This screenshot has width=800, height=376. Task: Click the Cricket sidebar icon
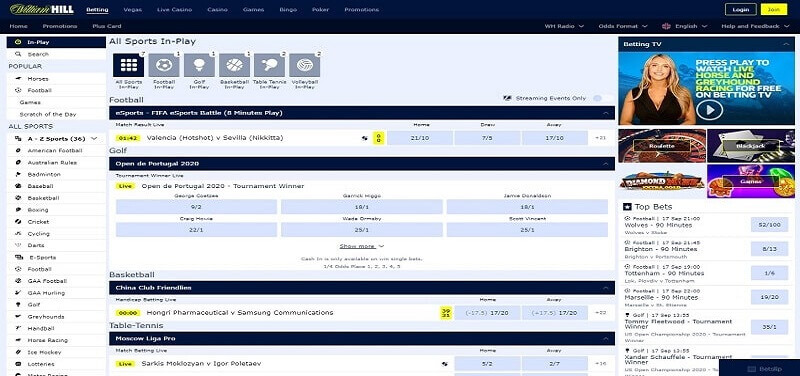coord(18,222)
